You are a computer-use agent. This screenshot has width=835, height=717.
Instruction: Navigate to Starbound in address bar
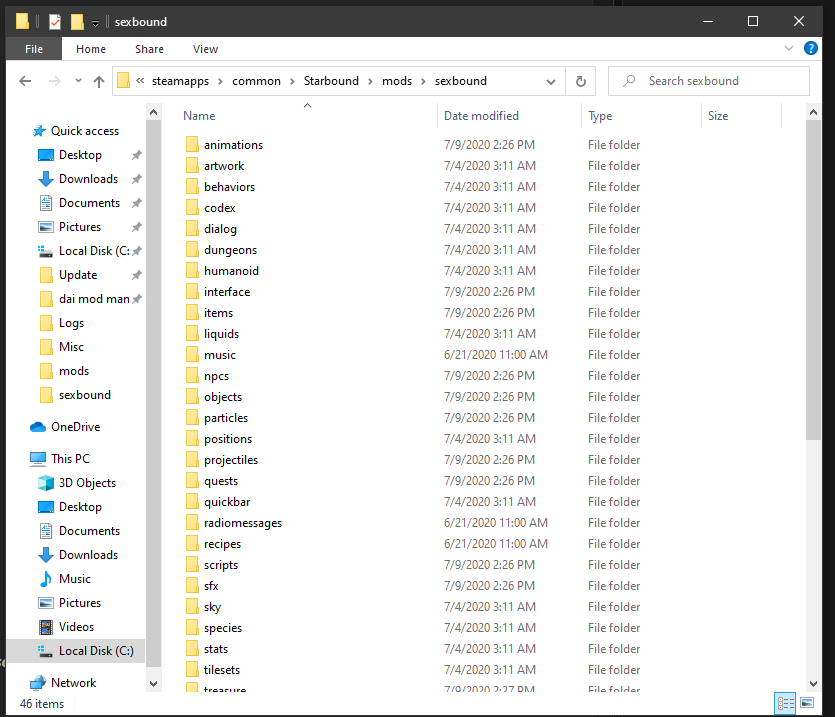[331, 81]
